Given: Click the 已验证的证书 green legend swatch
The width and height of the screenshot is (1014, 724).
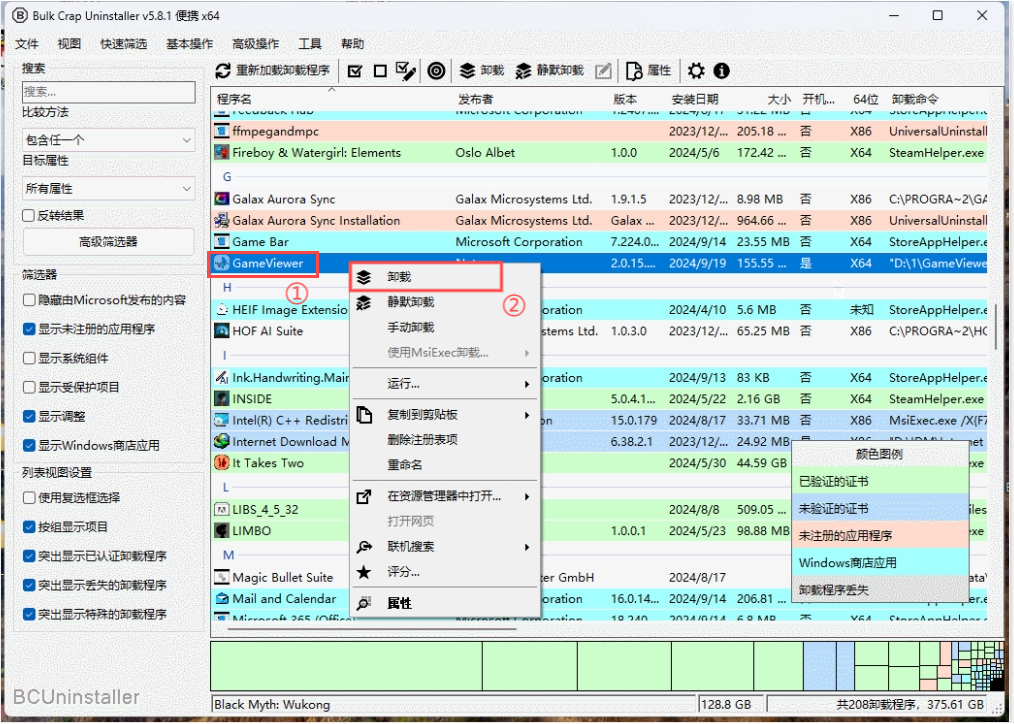Looking at the screenshot, I should (x=880, y=482).
